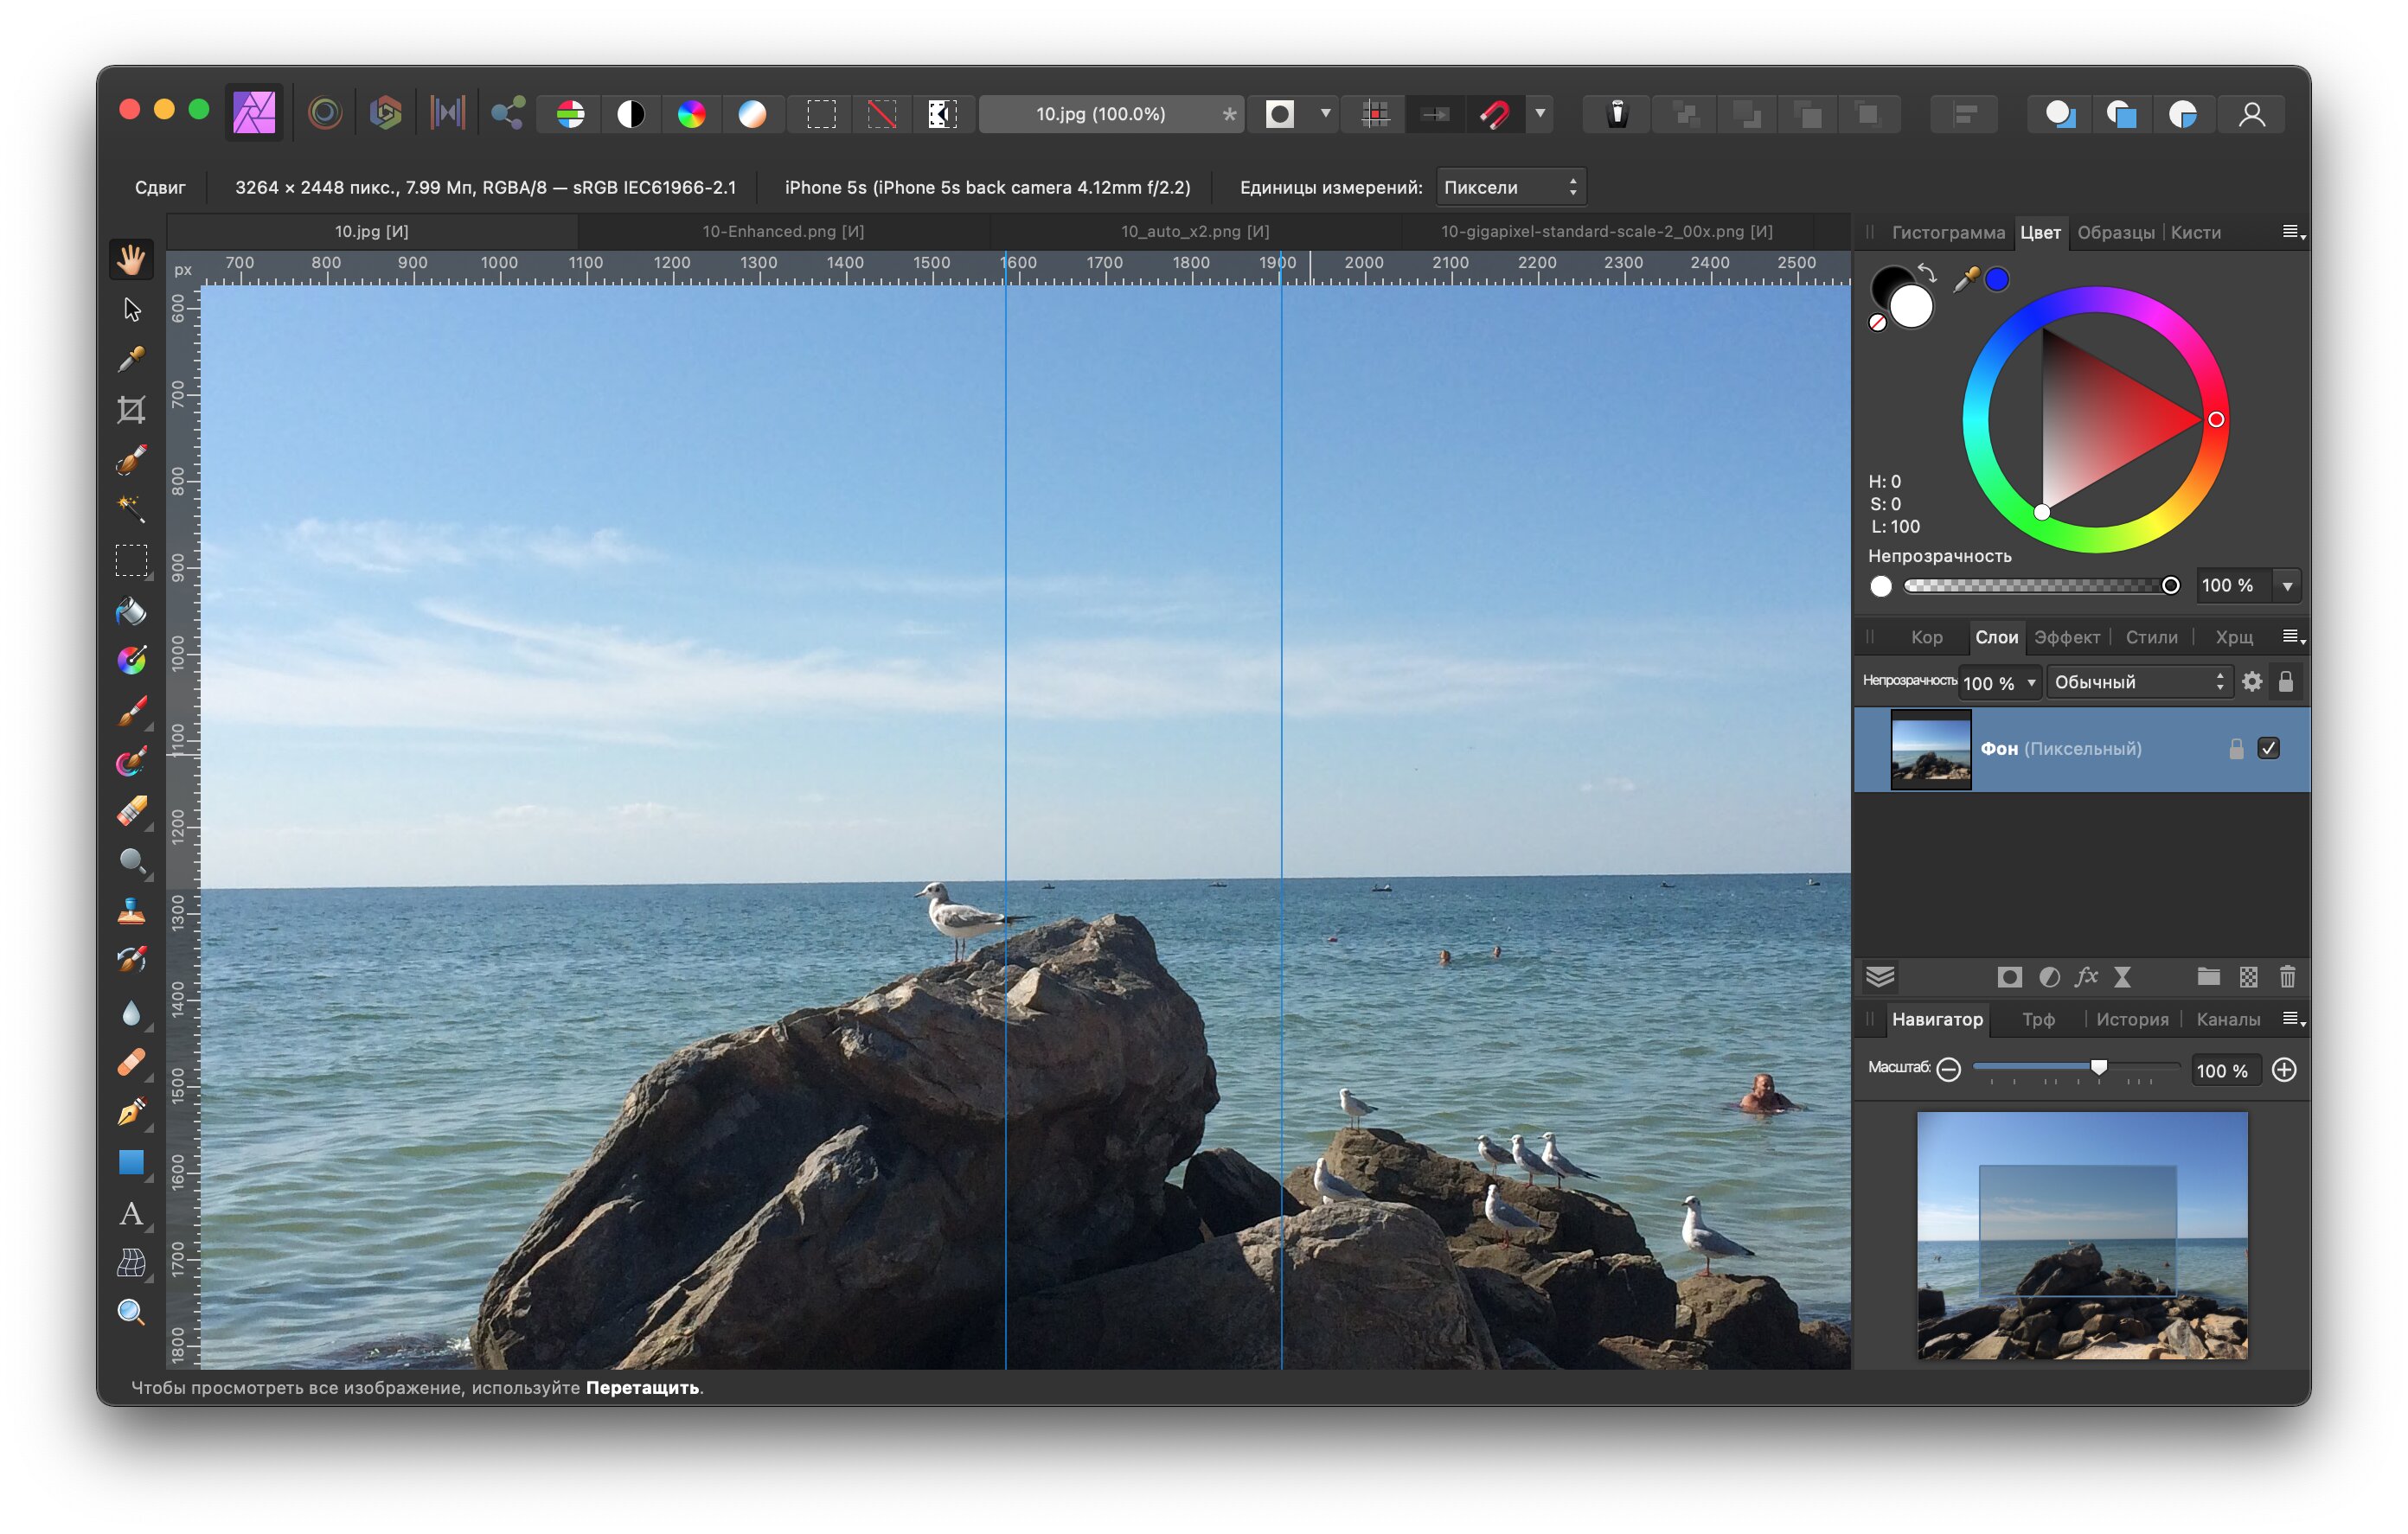Toggle visibility checkbox of Фон layer

(2269, 748)
